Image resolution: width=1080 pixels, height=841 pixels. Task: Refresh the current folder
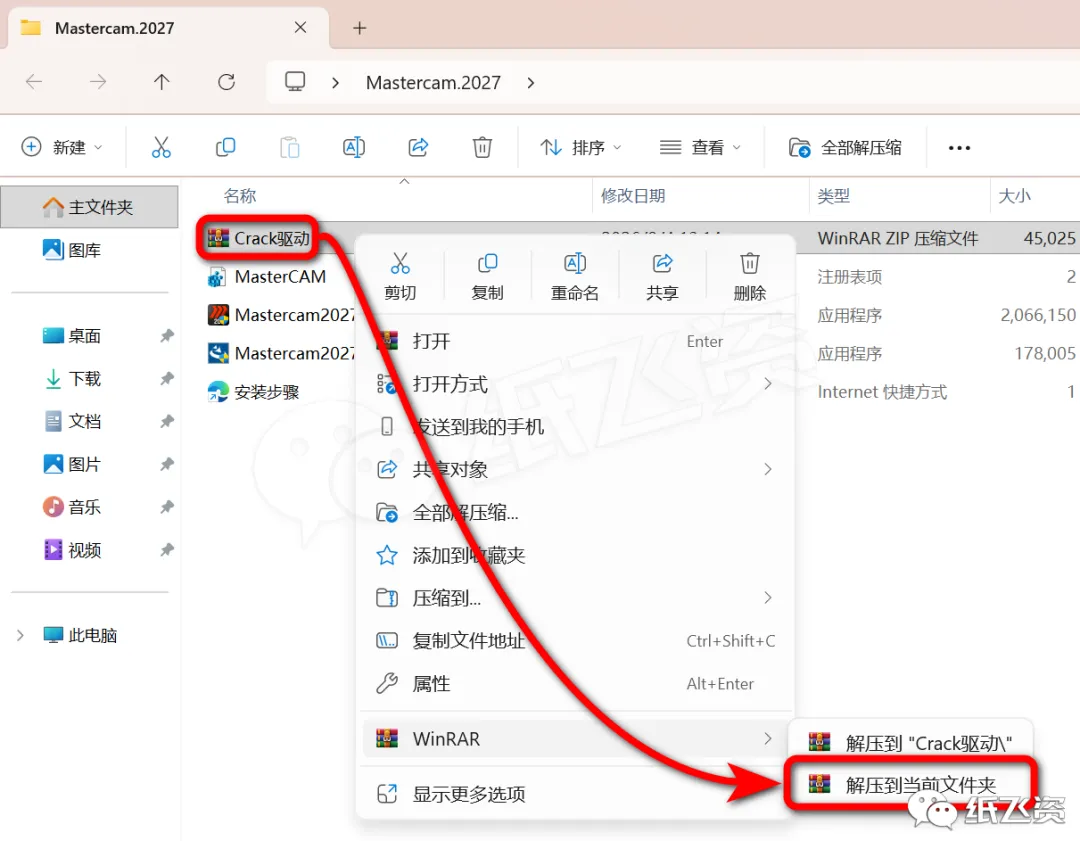point(226,82)
